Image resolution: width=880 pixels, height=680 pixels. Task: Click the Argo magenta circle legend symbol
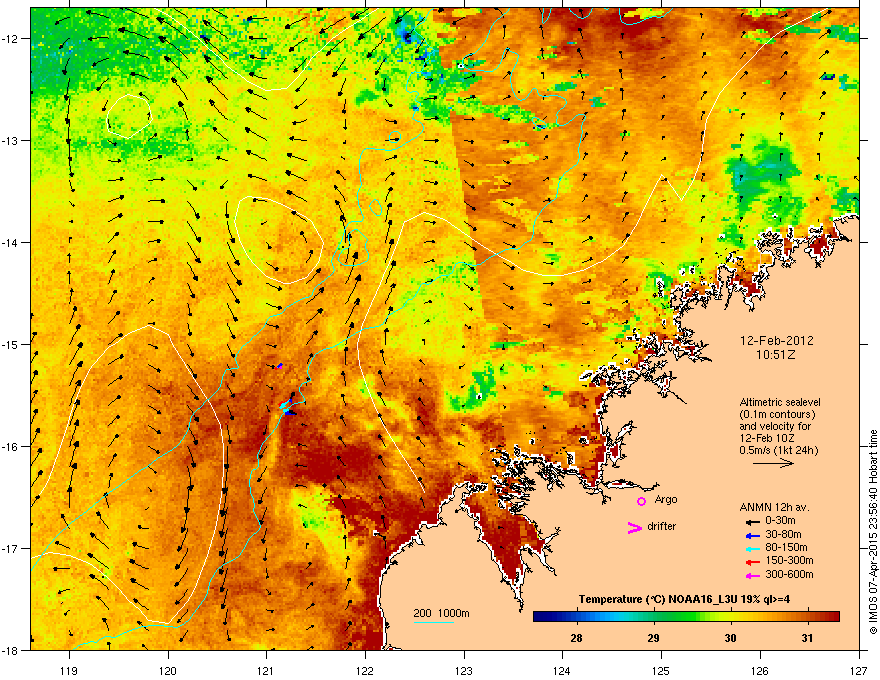click(x=641, y=501)
